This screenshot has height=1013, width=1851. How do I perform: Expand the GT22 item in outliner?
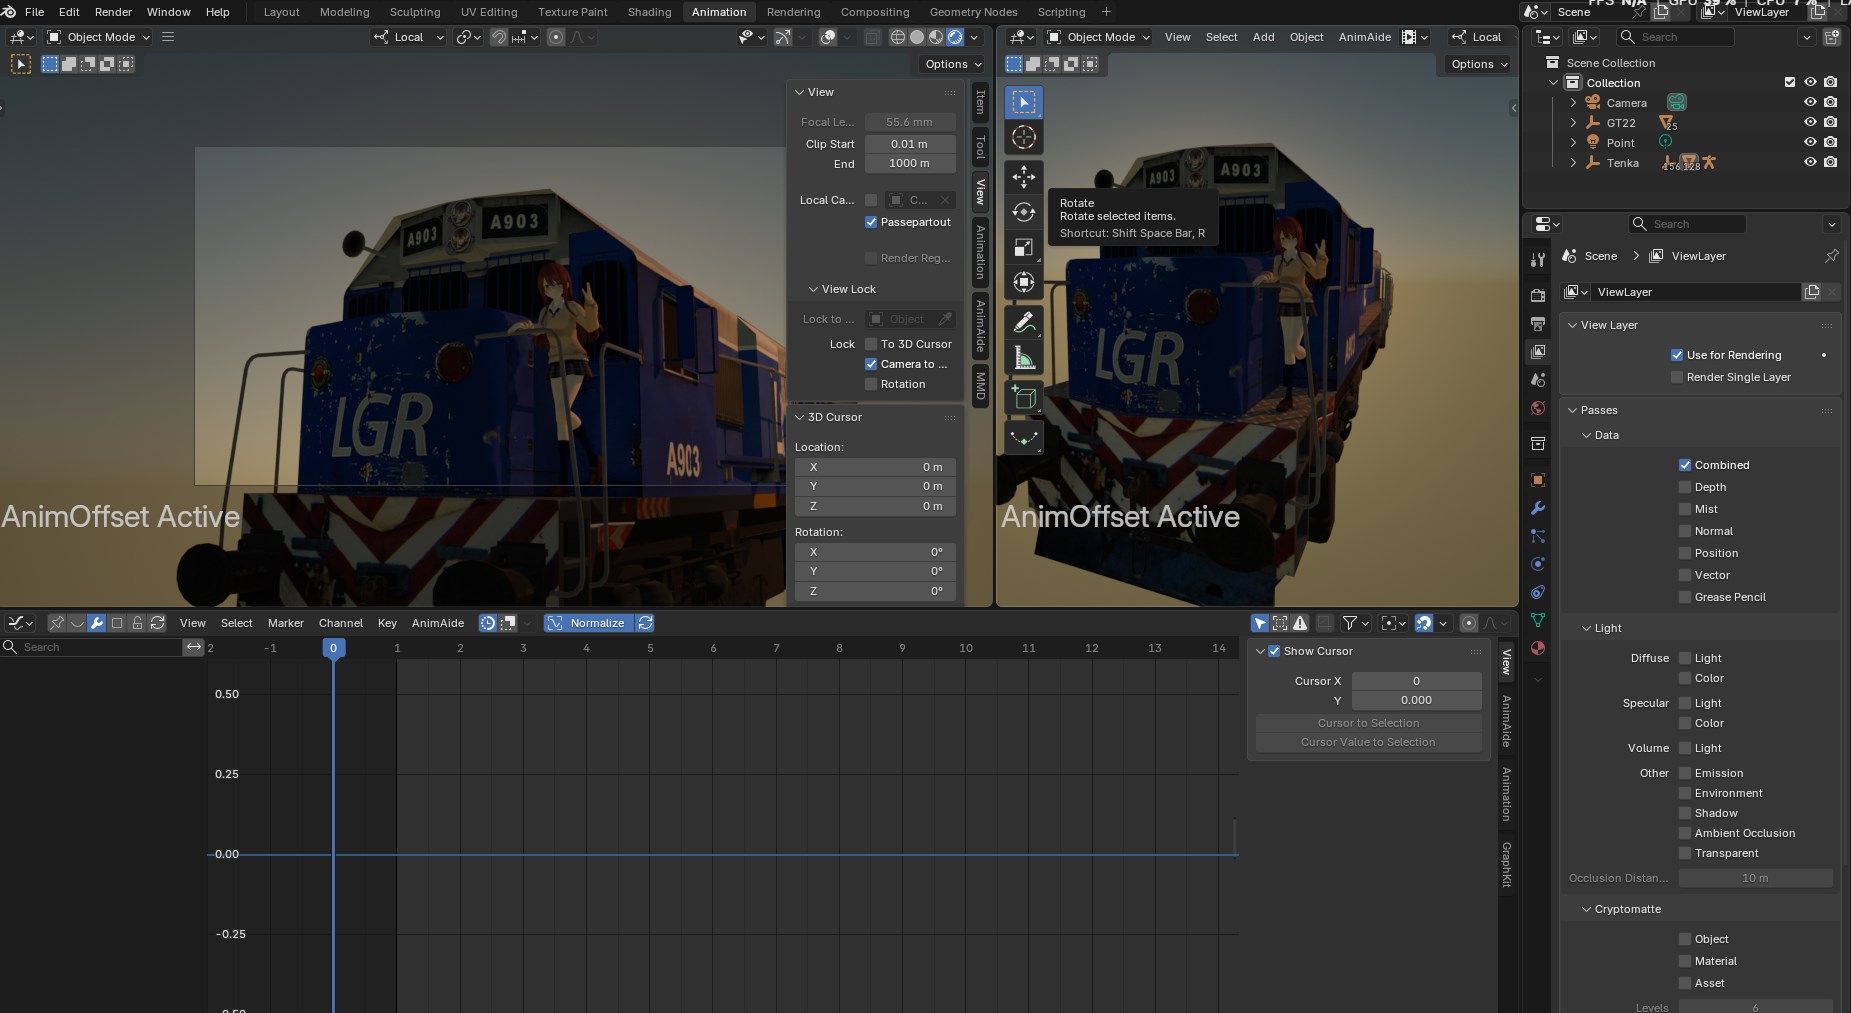coord(1573,123)
